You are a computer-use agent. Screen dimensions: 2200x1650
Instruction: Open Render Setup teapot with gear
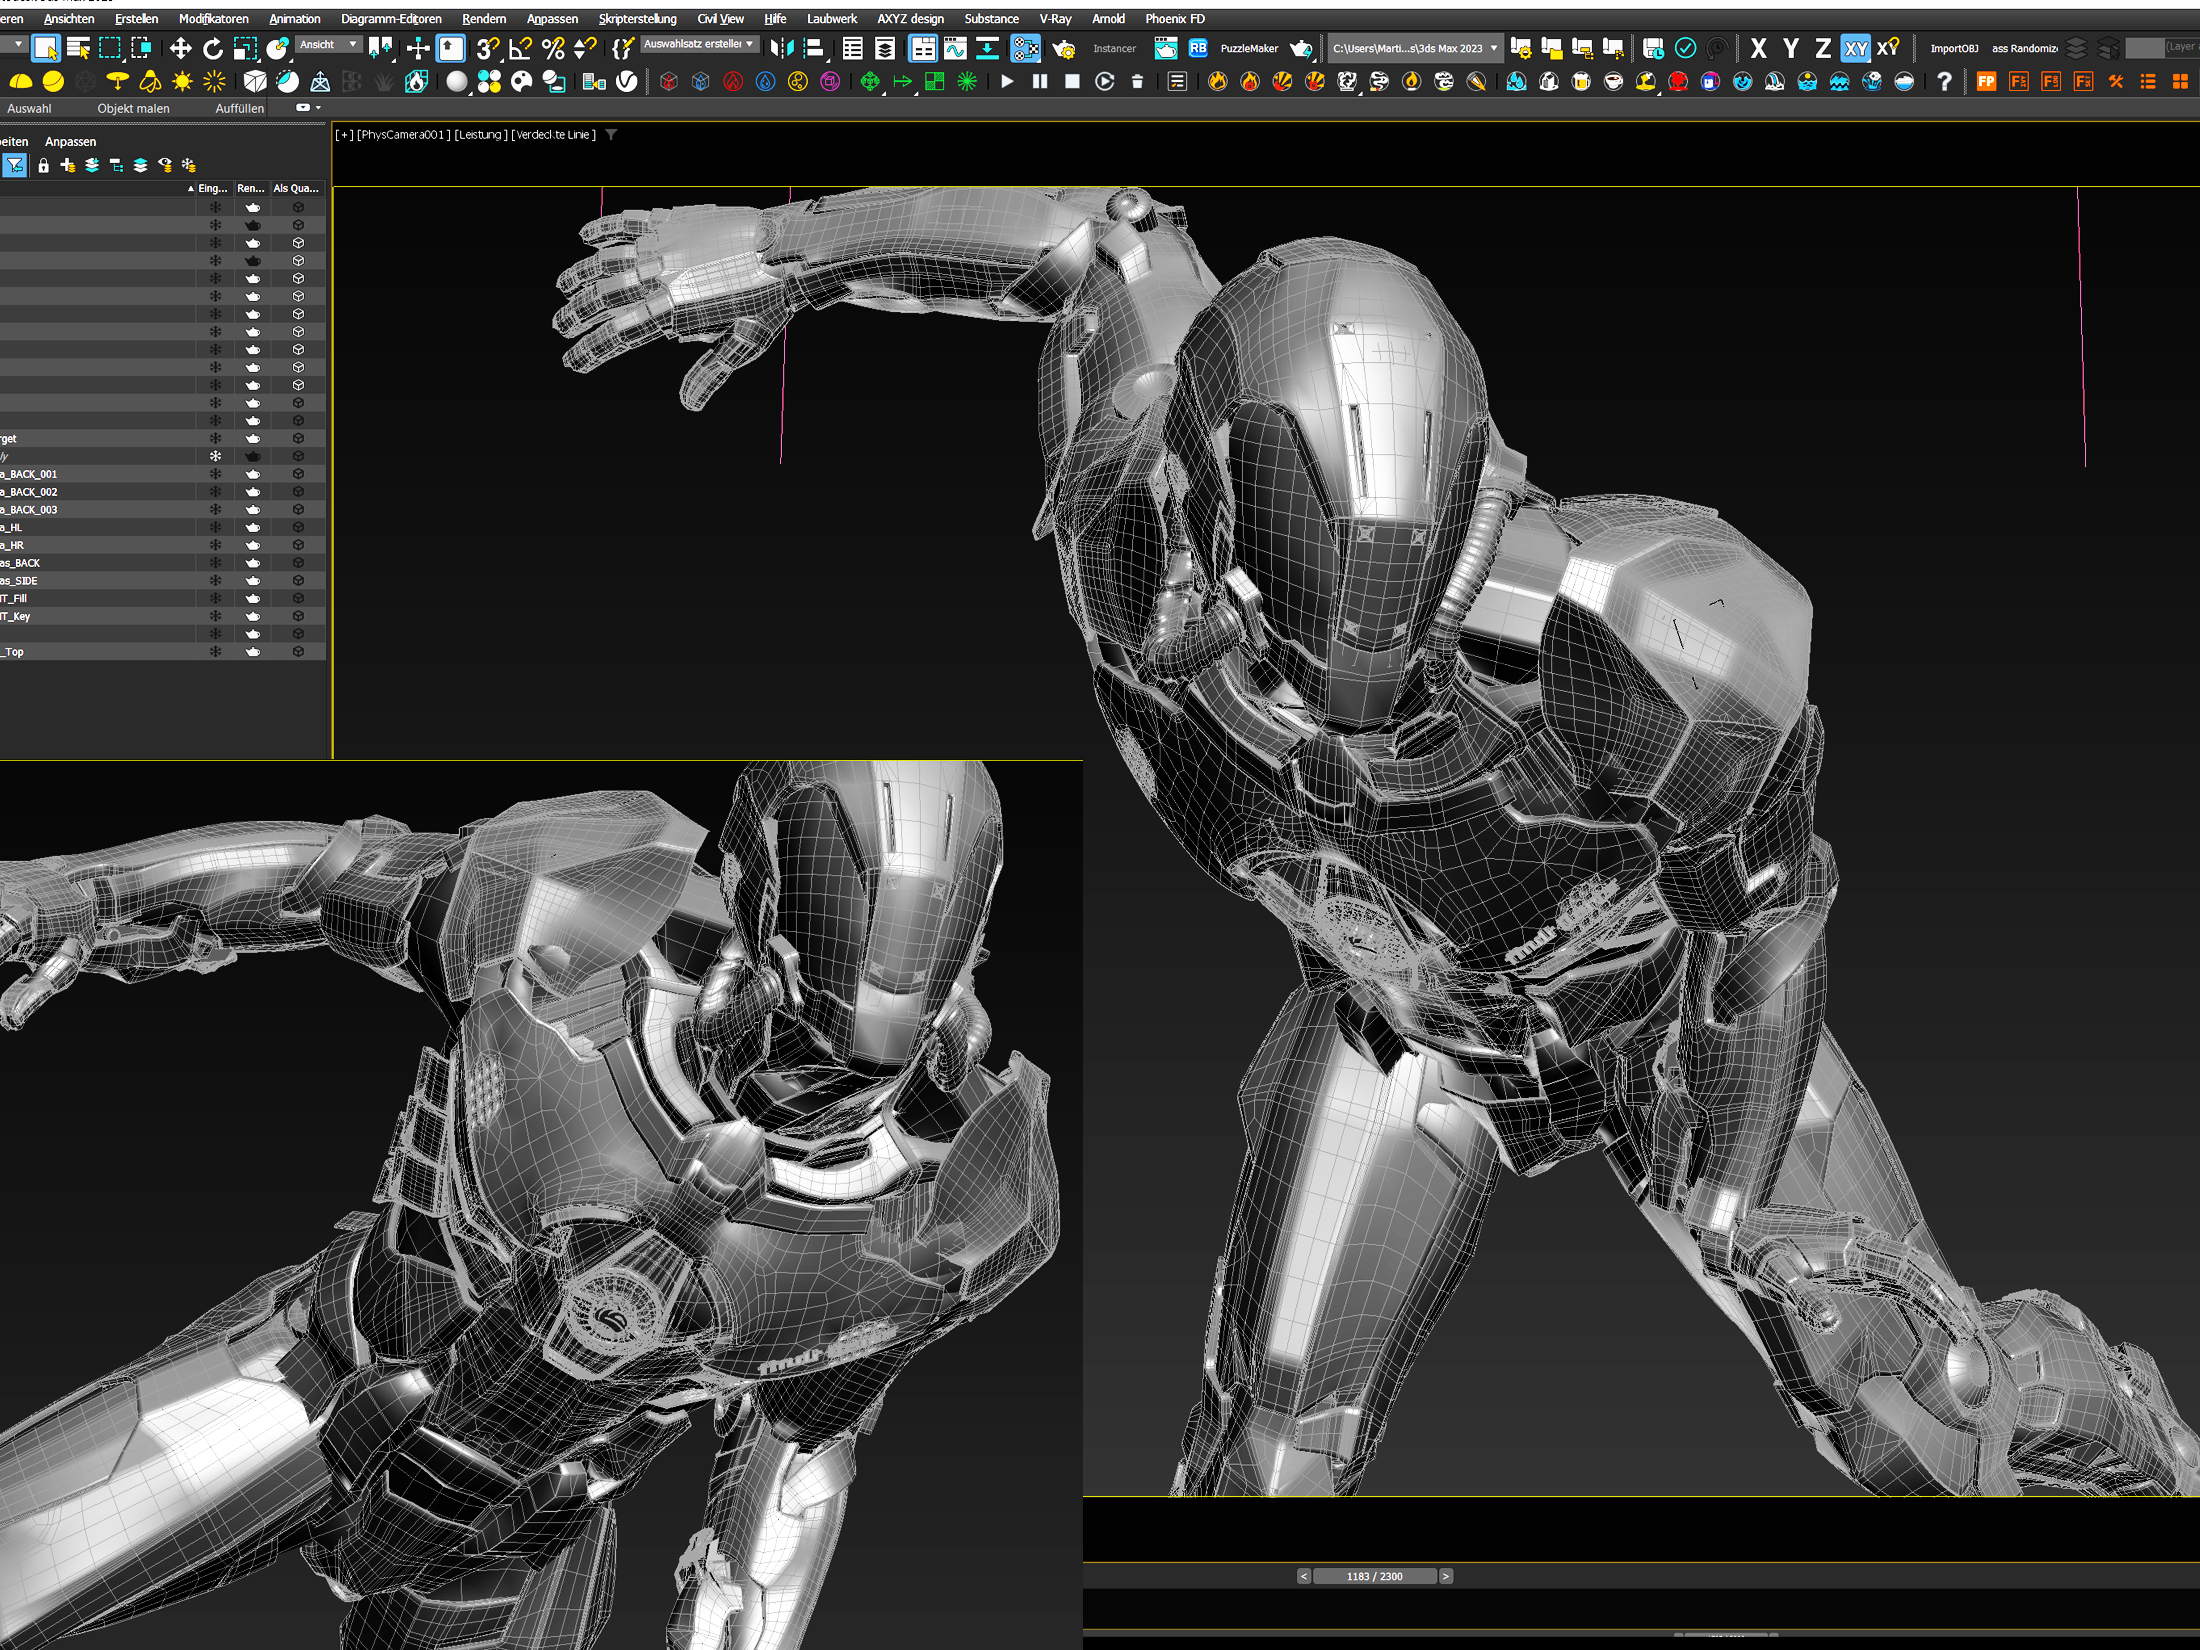tap(1064, 48)
